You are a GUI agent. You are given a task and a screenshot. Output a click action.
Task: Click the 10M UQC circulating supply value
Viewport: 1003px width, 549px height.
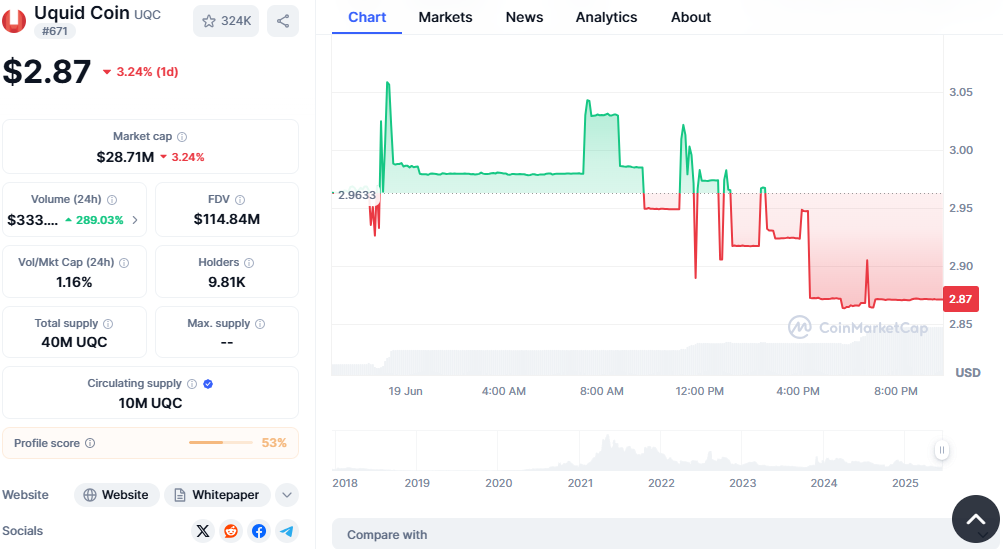[150, 403]
